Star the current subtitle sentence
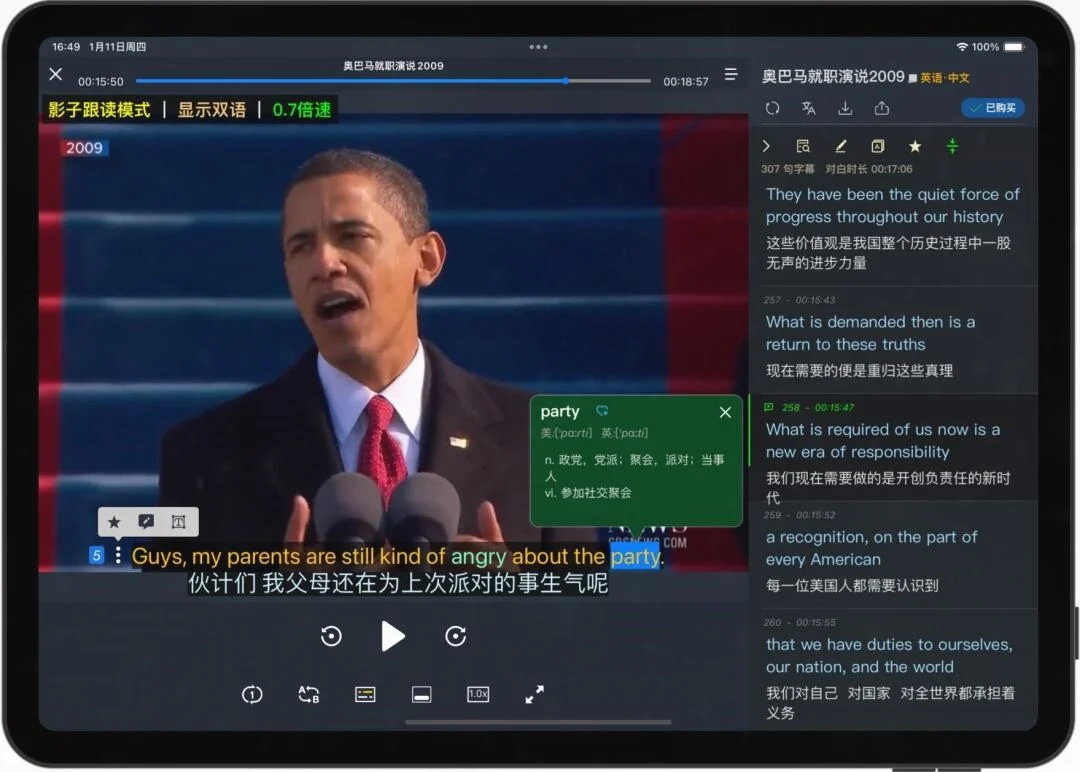This screenshot has height=772, width=1080. [114, 522]
